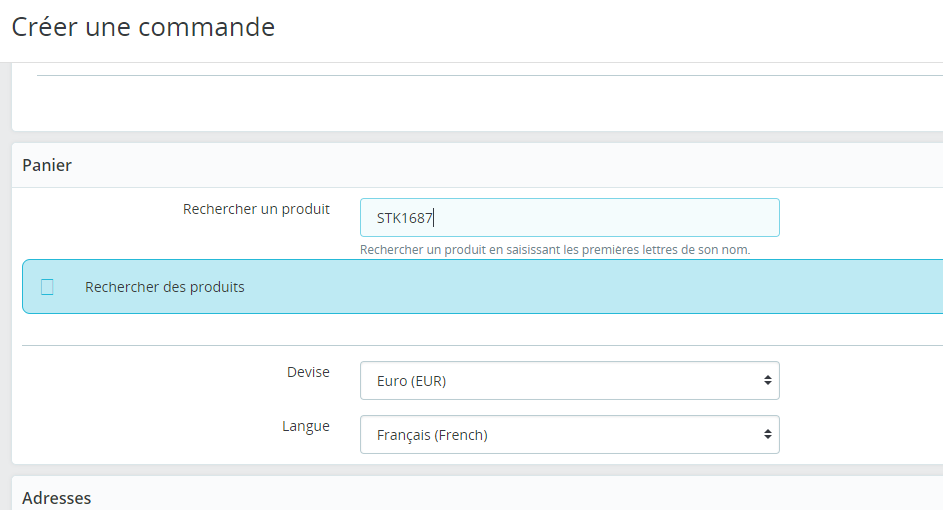943x510 pixels.
Task: Click the Rechercher un produit label
Action: pos(256,209)
